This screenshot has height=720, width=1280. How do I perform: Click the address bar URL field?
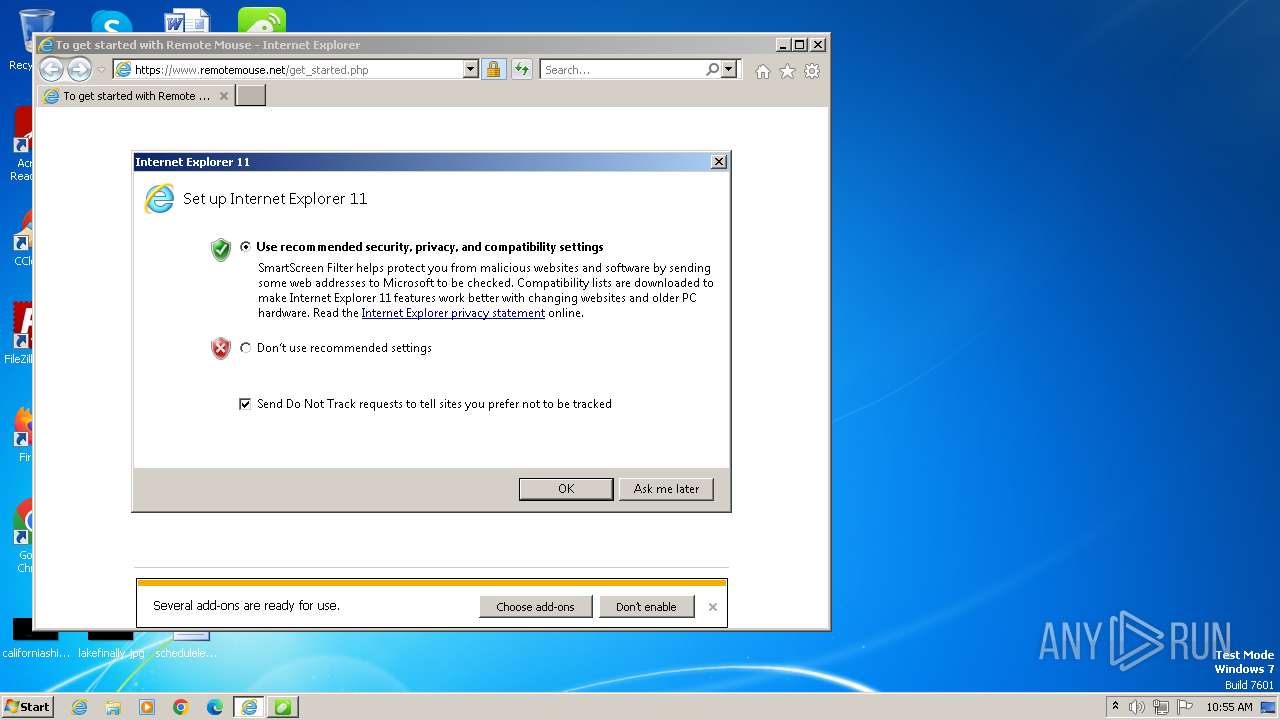pos(297,70)
